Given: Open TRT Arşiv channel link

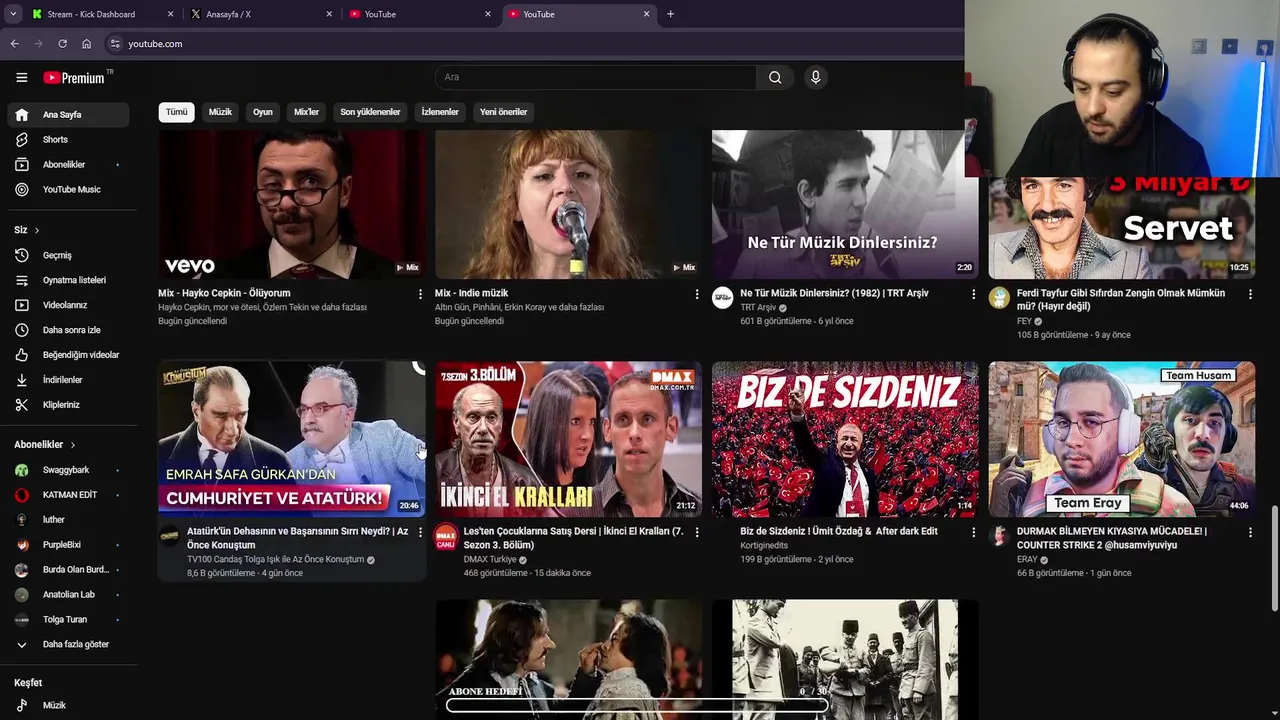Looking at the screenshot, I should click(x=758, y=308).
